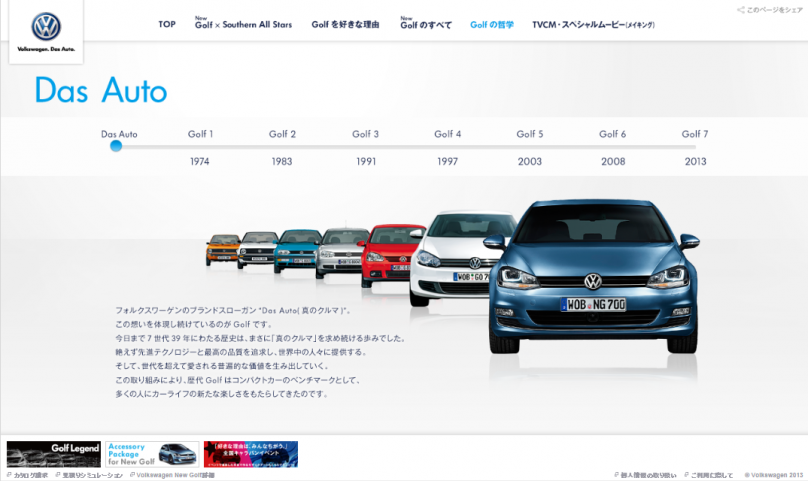Click the year 1974 label
The width and height of the screenshot is (808, 481).
click(199, 161)
